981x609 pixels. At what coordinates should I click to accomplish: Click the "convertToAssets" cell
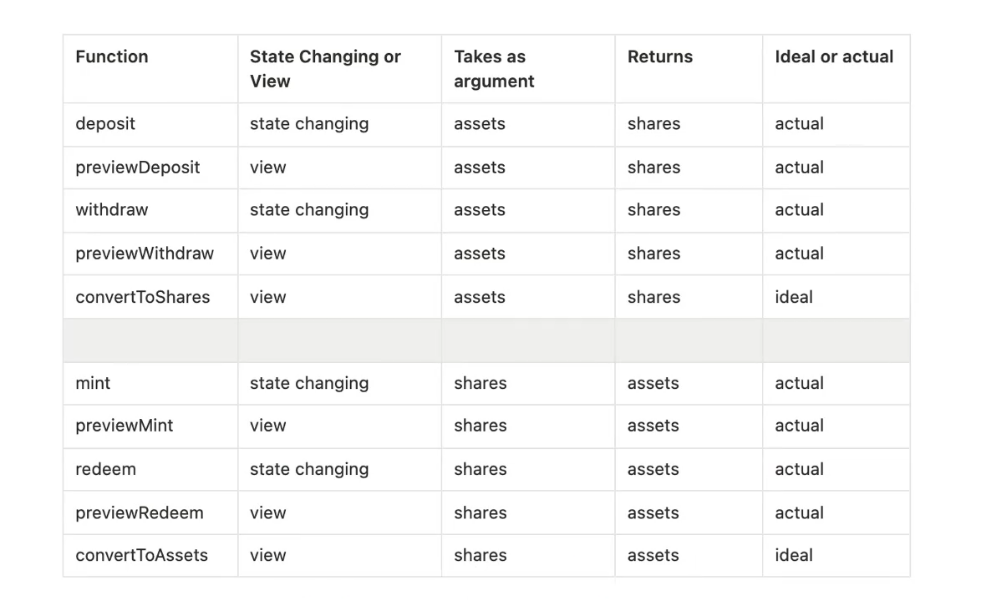pos(142,555)
